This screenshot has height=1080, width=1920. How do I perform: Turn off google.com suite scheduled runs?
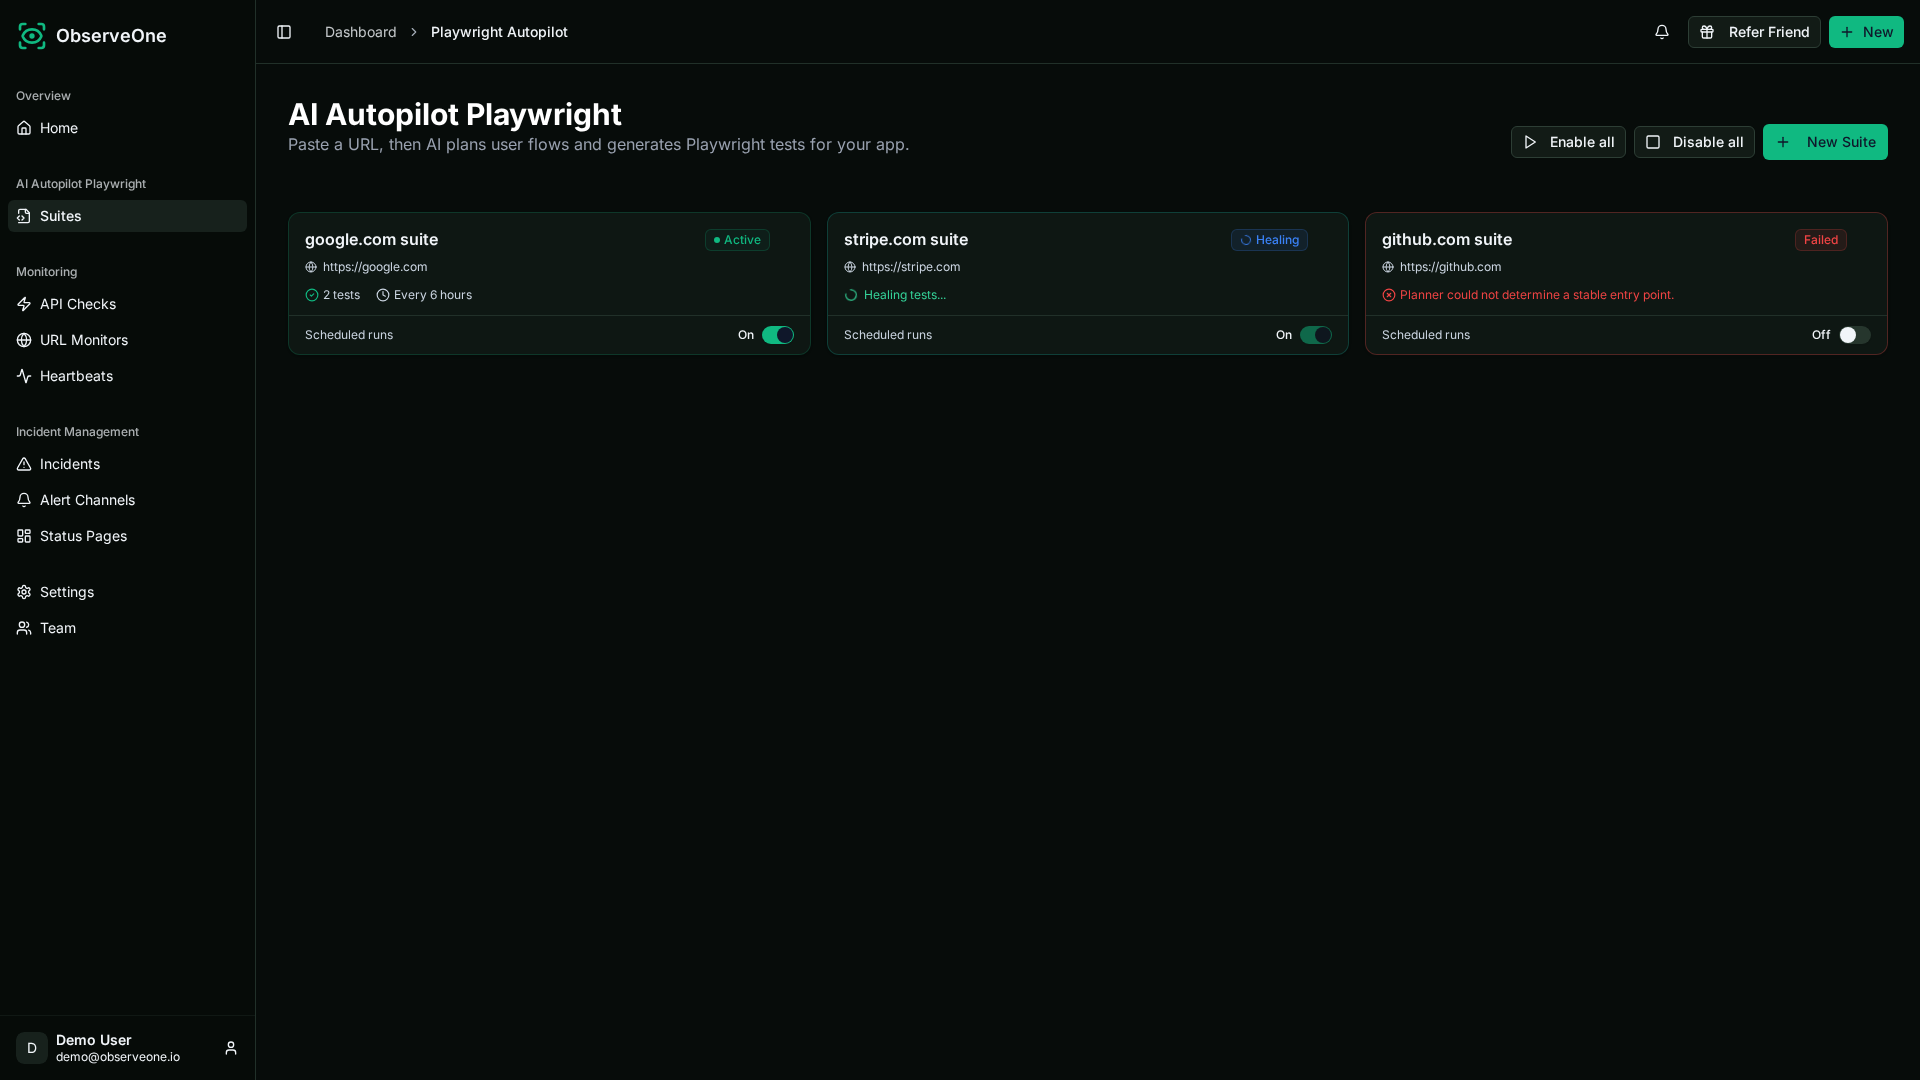coord(778,335)
